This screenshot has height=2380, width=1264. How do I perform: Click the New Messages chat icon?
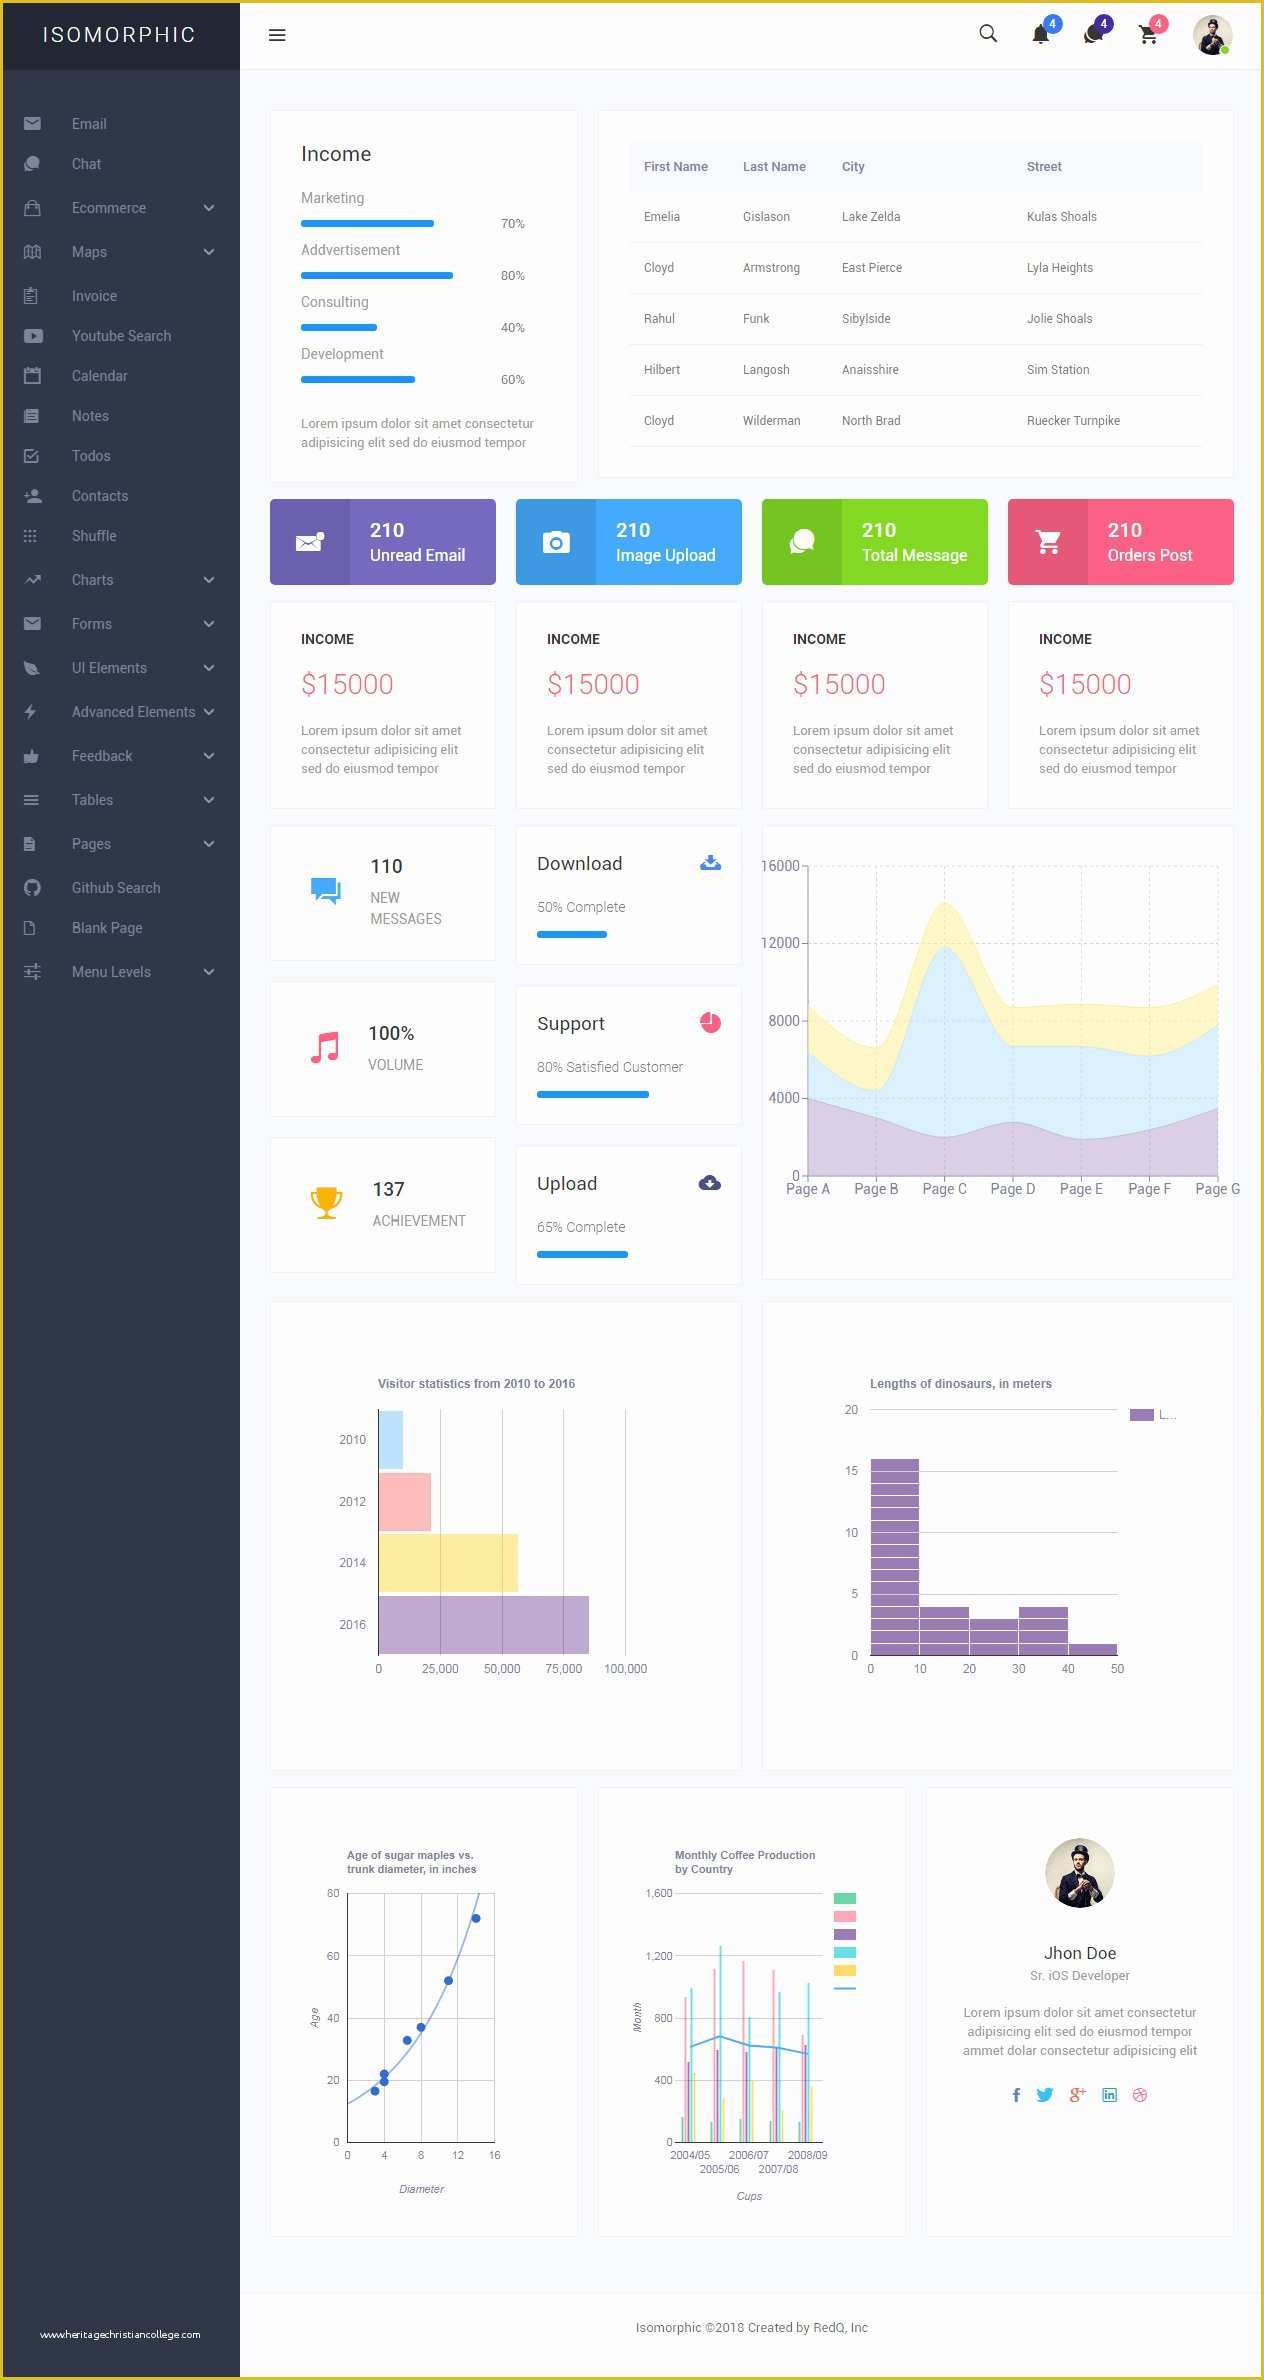click(326, 891)
